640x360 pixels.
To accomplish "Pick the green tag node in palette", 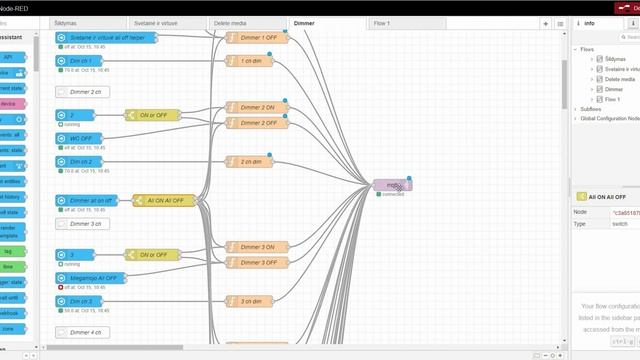I will [12, 251].
